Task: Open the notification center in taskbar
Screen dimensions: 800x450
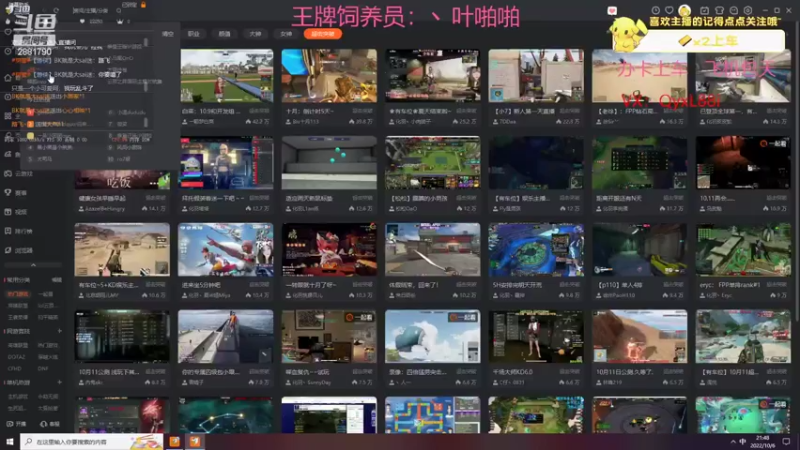Action: 786,441
